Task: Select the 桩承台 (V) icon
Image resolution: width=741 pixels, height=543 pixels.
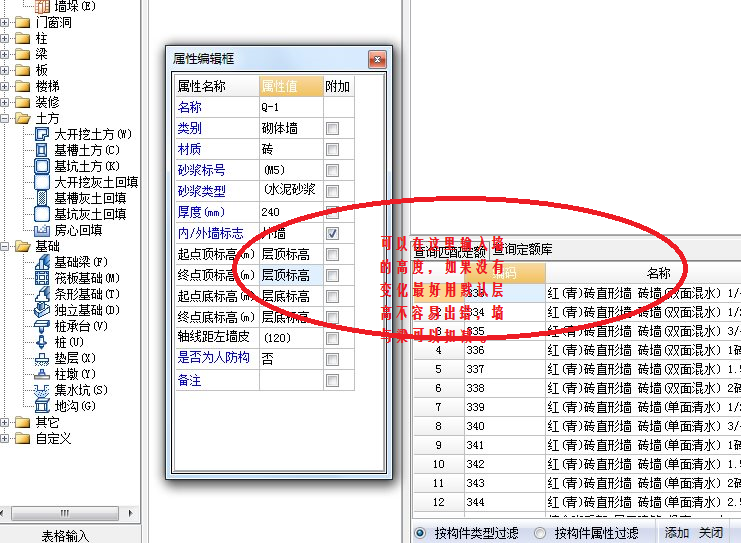Action: pos(42,326)
